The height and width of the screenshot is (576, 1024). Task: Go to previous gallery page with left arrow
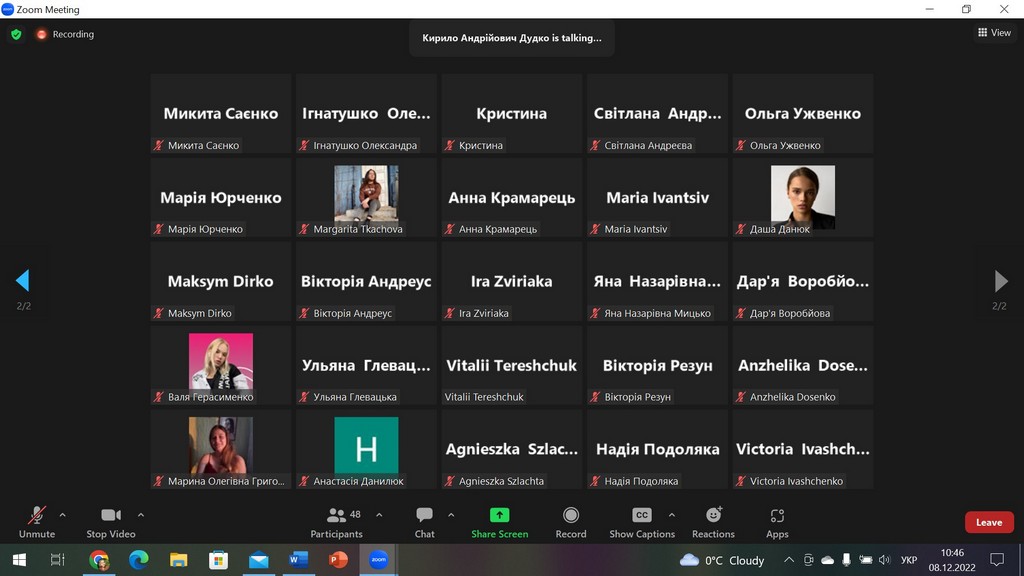point(22,281)
